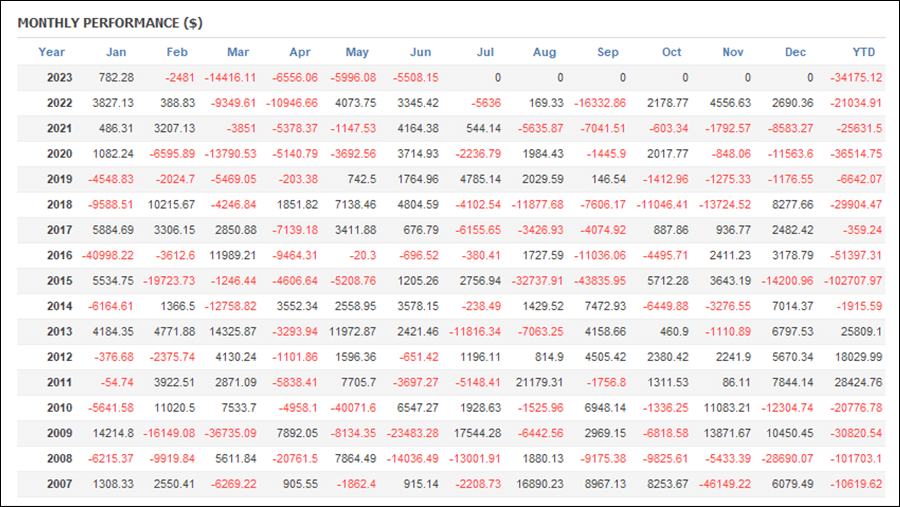Image resolution: width=900 pixels, height=507 pixels.
Task: Click the 2013 YTD value 25809.1
Action: pos(862,331)
